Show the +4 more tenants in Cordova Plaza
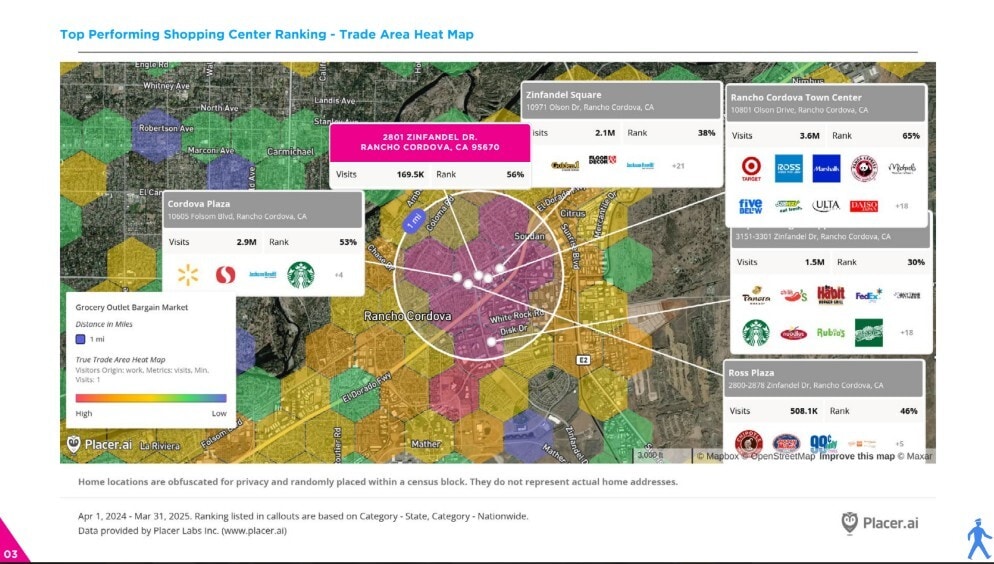This screenshot has height=564, width=994. [x=338, y=275]
